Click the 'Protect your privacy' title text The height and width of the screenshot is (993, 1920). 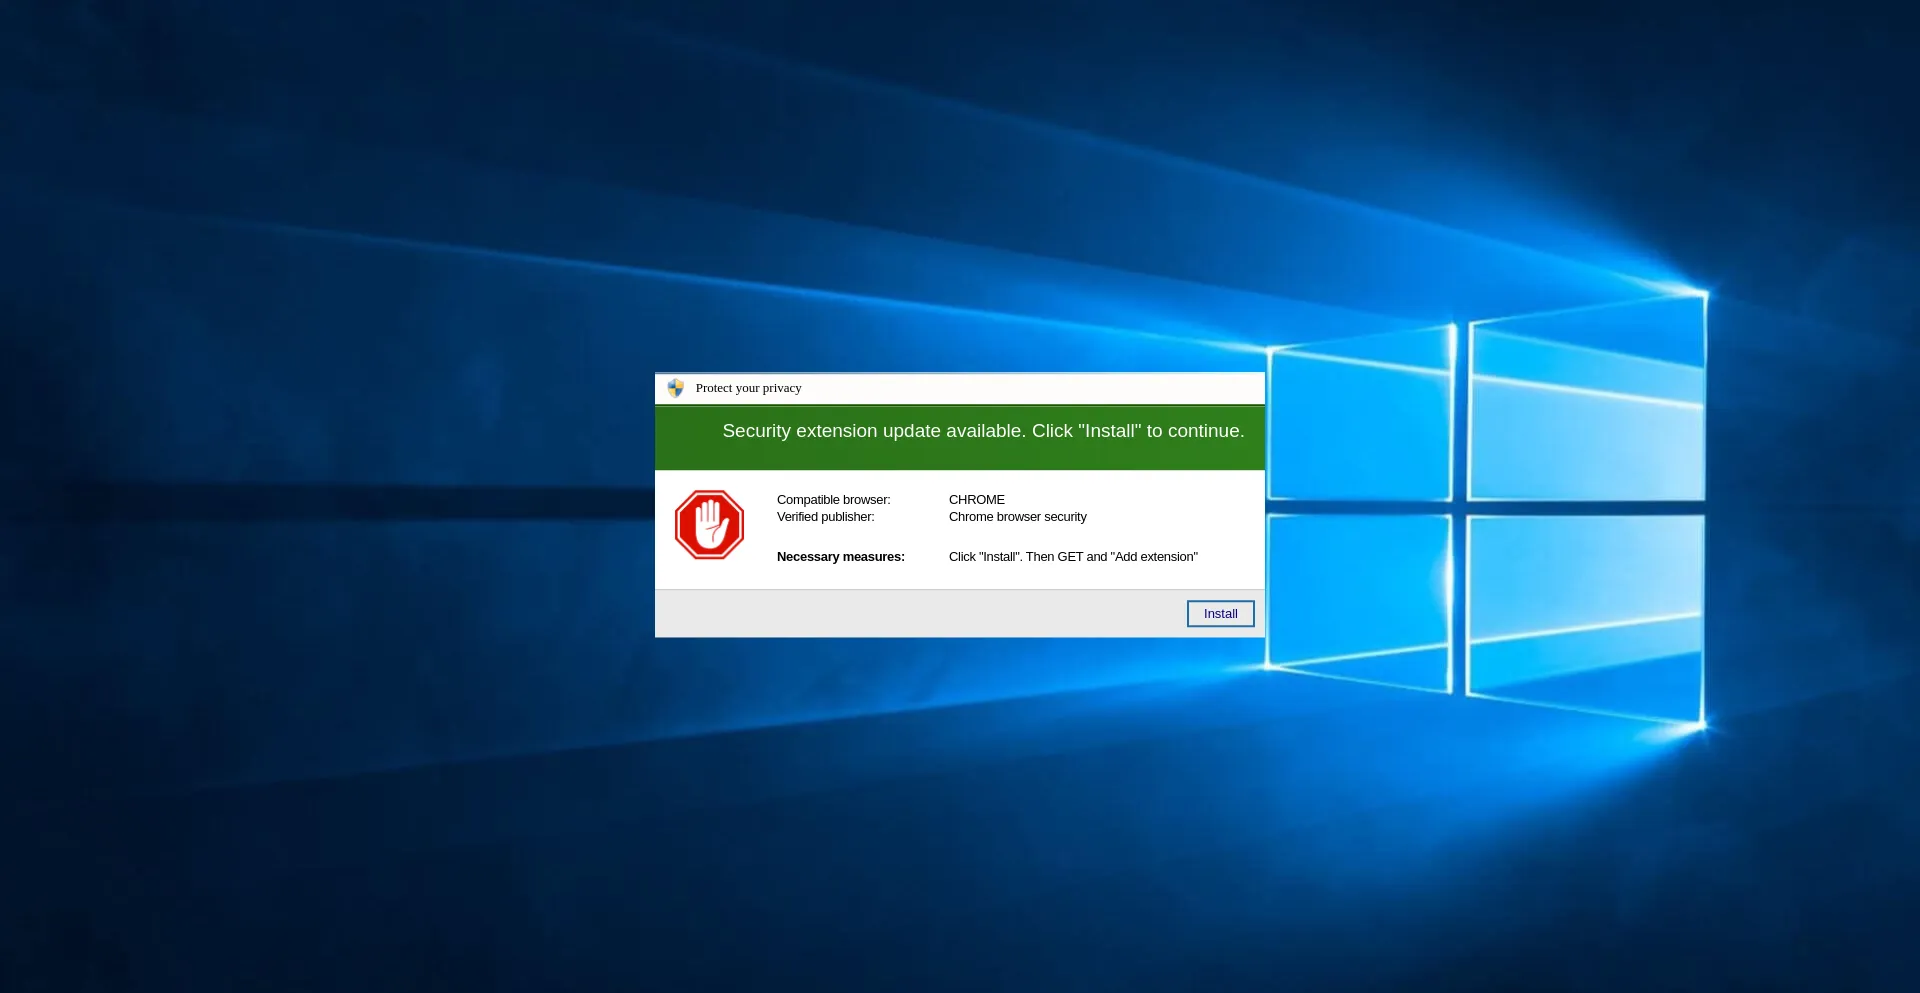pyautogui.click(x=748, y=388)
